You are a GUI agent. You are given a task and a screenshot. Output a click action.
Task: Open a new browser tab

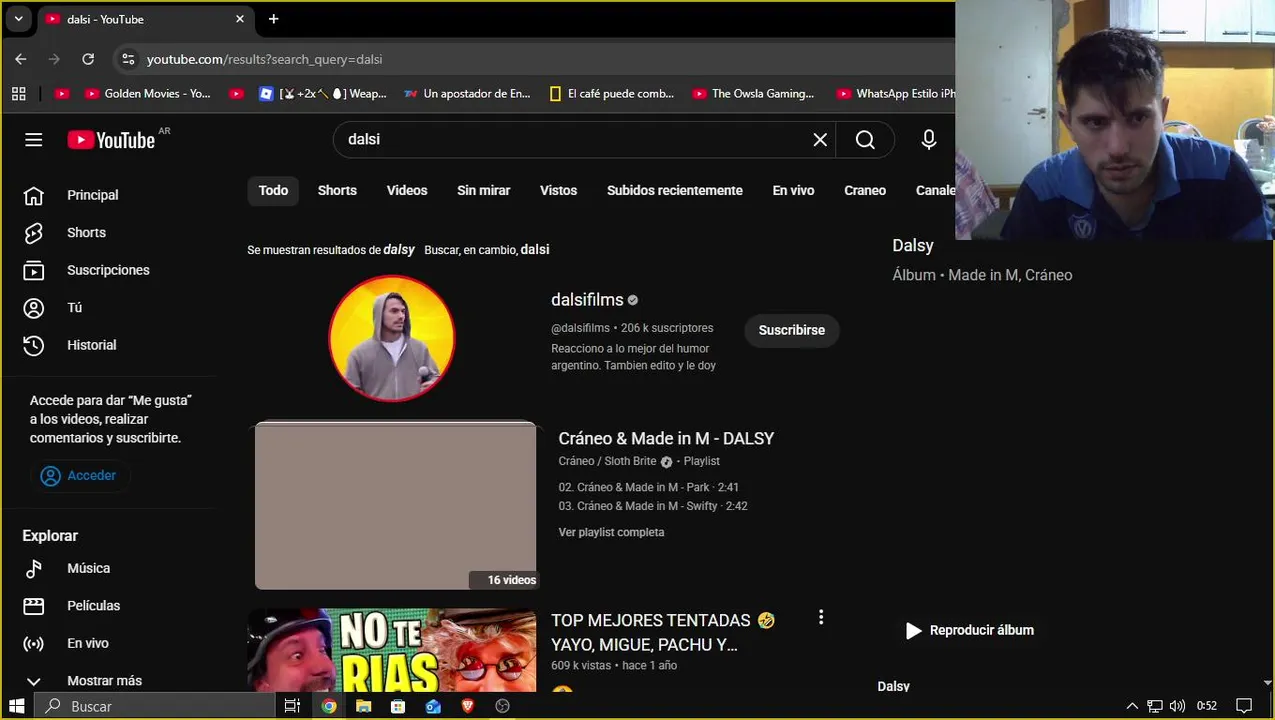pos(273,19)
